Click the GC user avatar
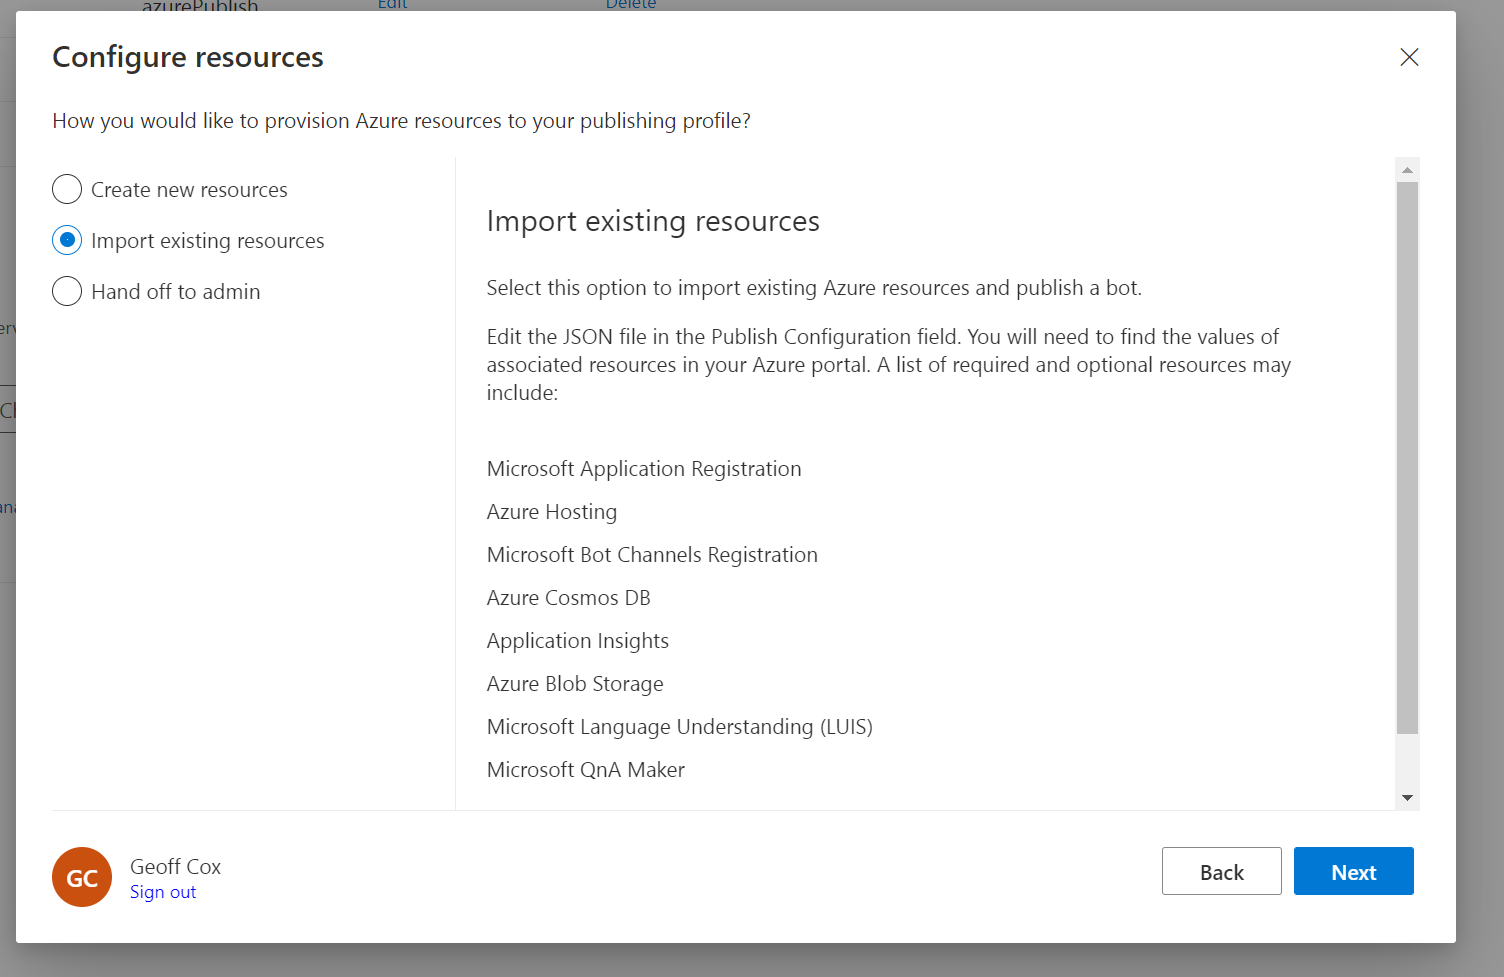 (x=82, y=877)
